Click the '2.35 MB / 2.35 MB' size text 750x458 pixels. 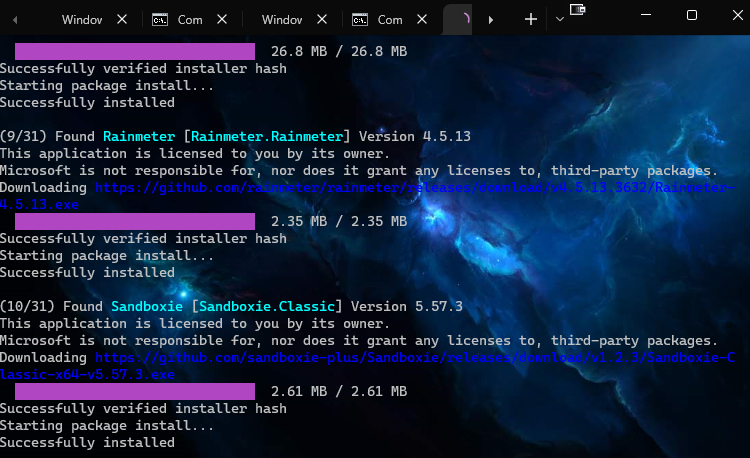coord(339,221)
